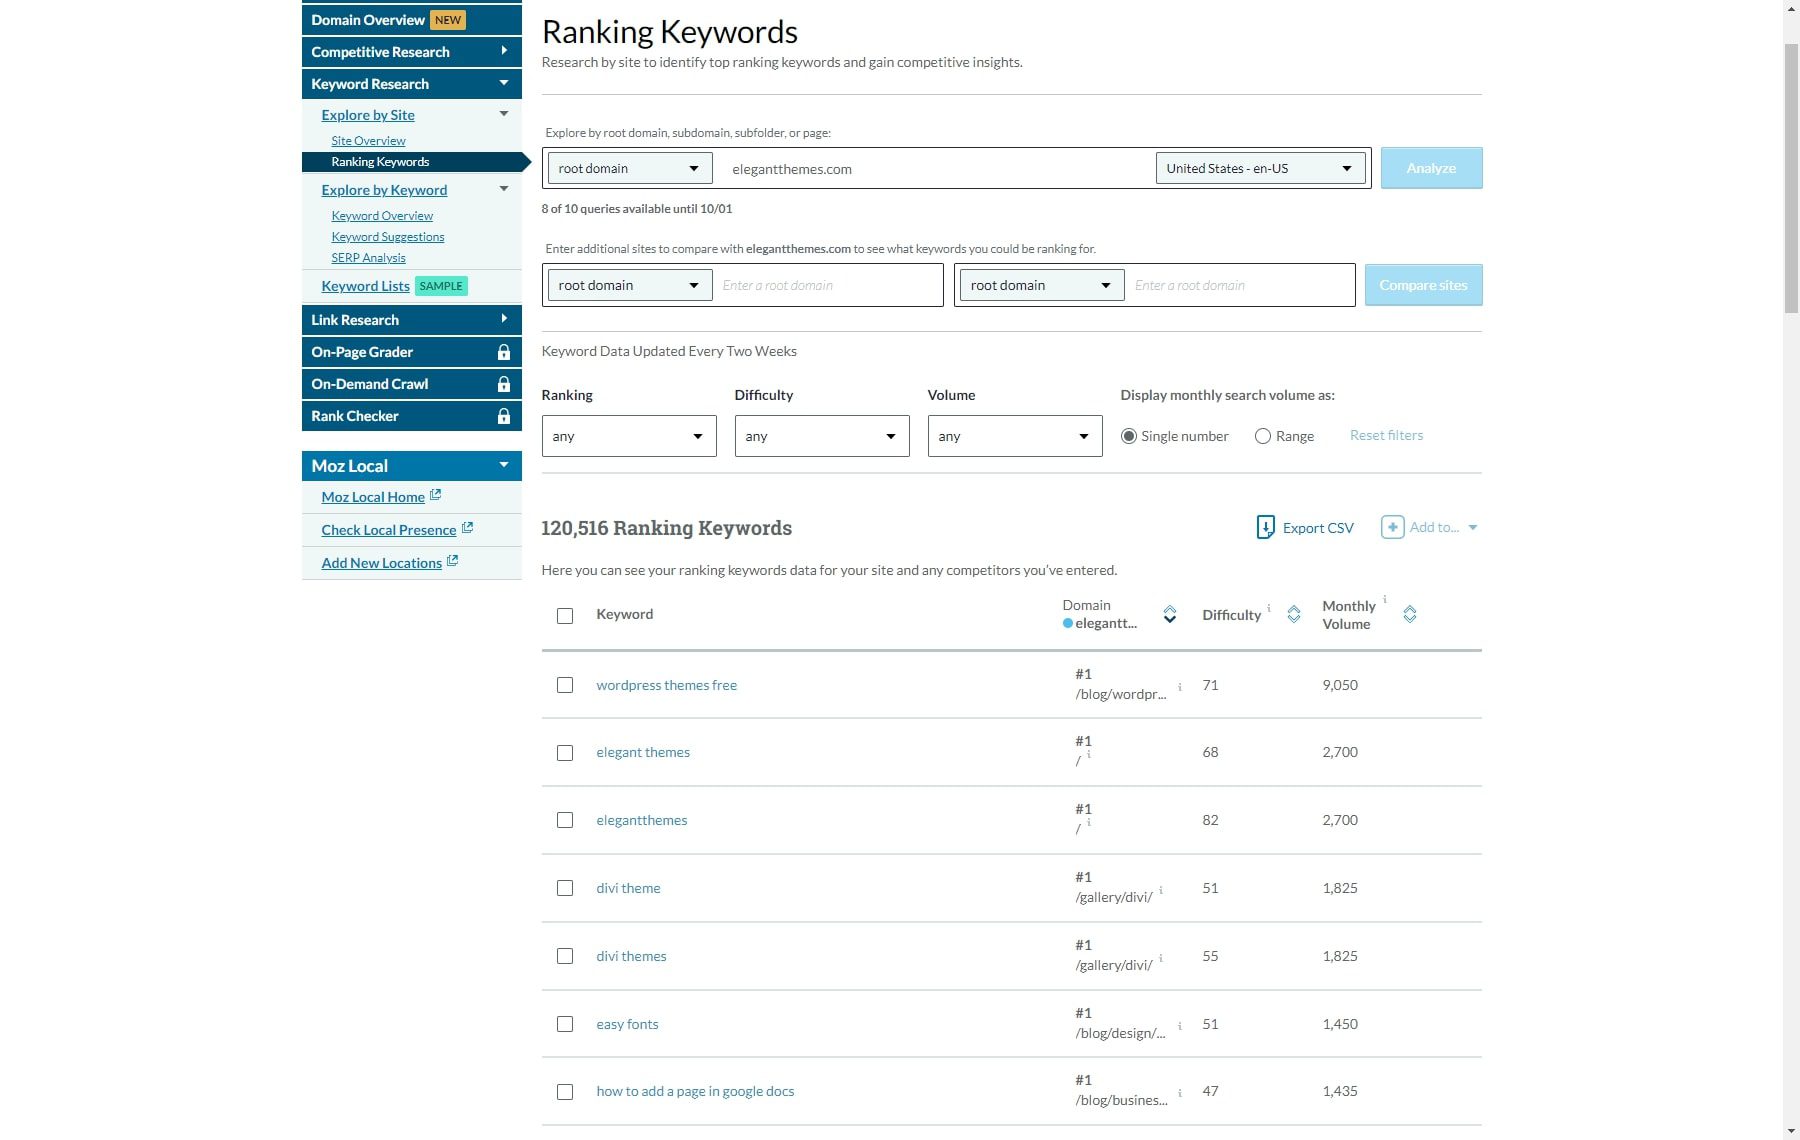The height and width of the screenshot is (1140, 1800).
Task: Open Moz Local Home via external link icon
Action: (434, 494)
